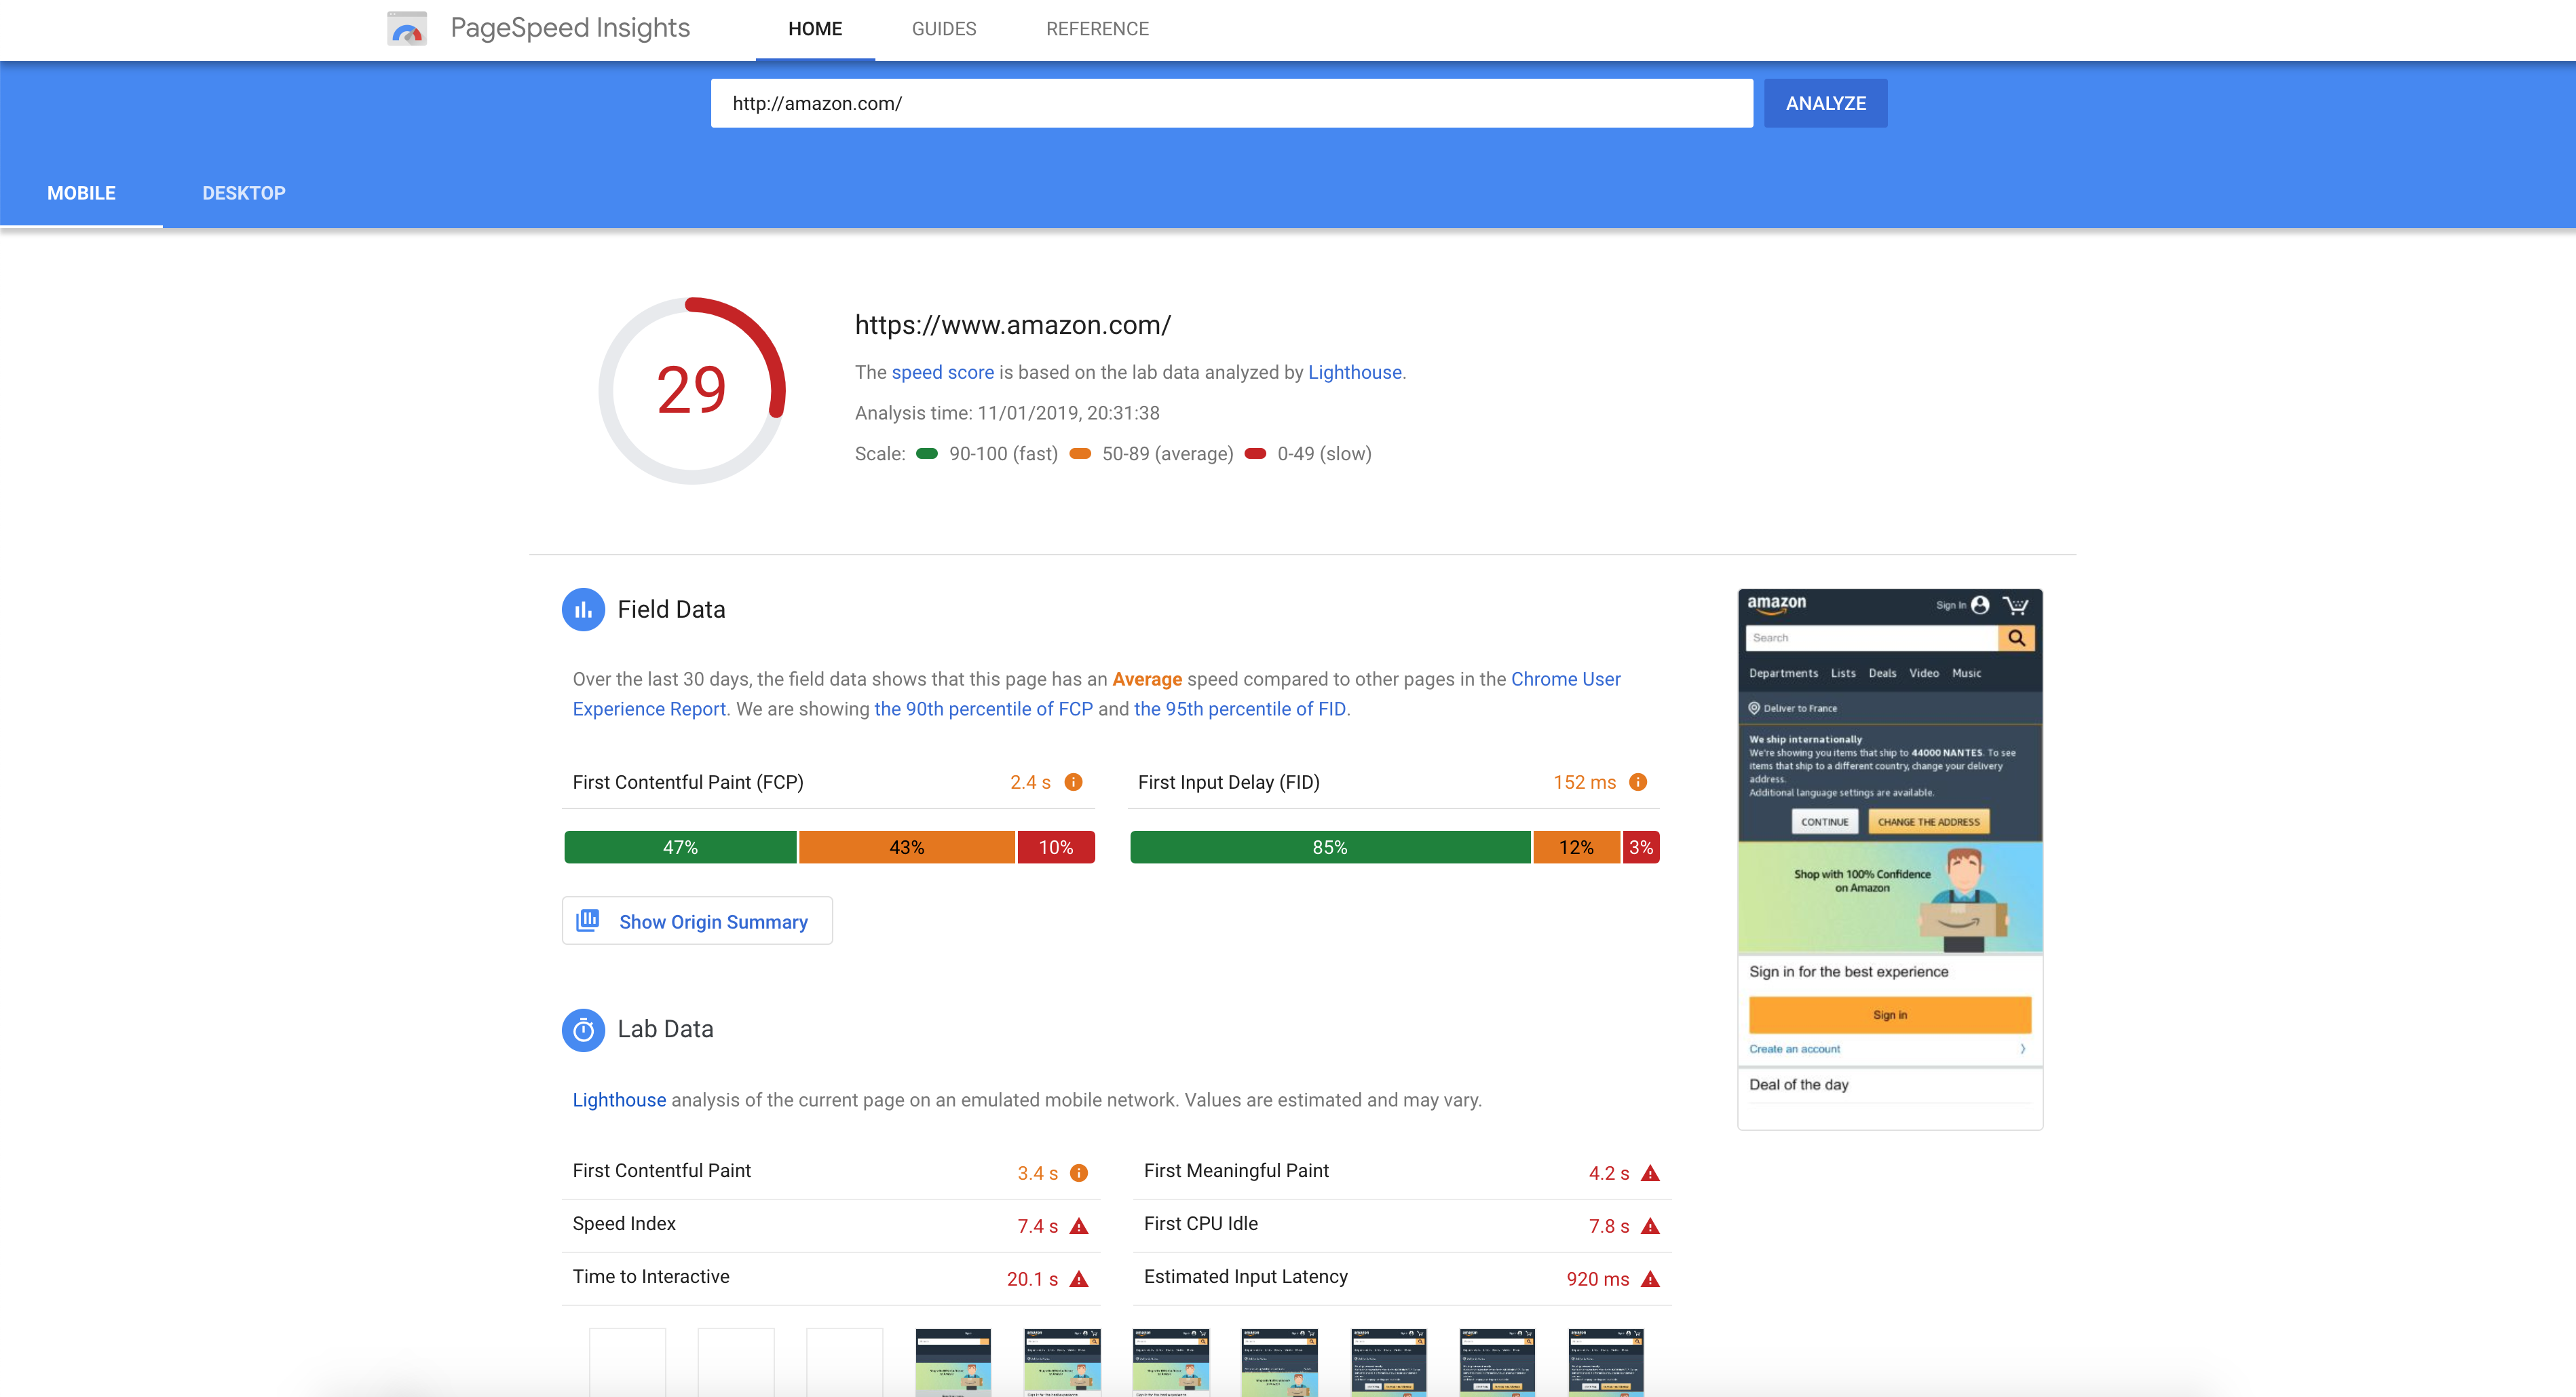Viewport: 2576px width, 1397px height.
Task: Click the PageSpeed Insights gauge logo
Action: (407, 29)
